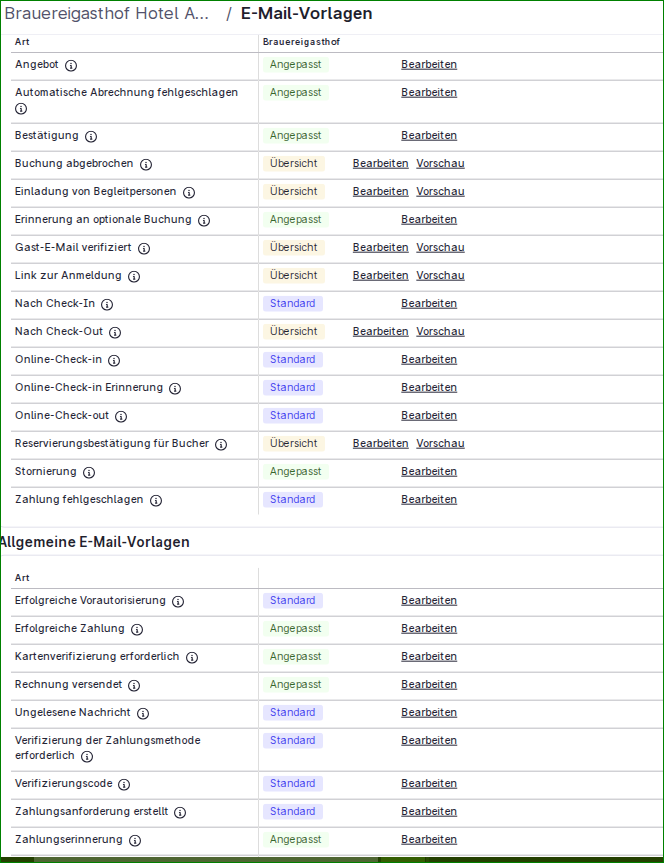Edit the Zahlungserinnerung template
The image size is (664, 863).
coord(429,839)
